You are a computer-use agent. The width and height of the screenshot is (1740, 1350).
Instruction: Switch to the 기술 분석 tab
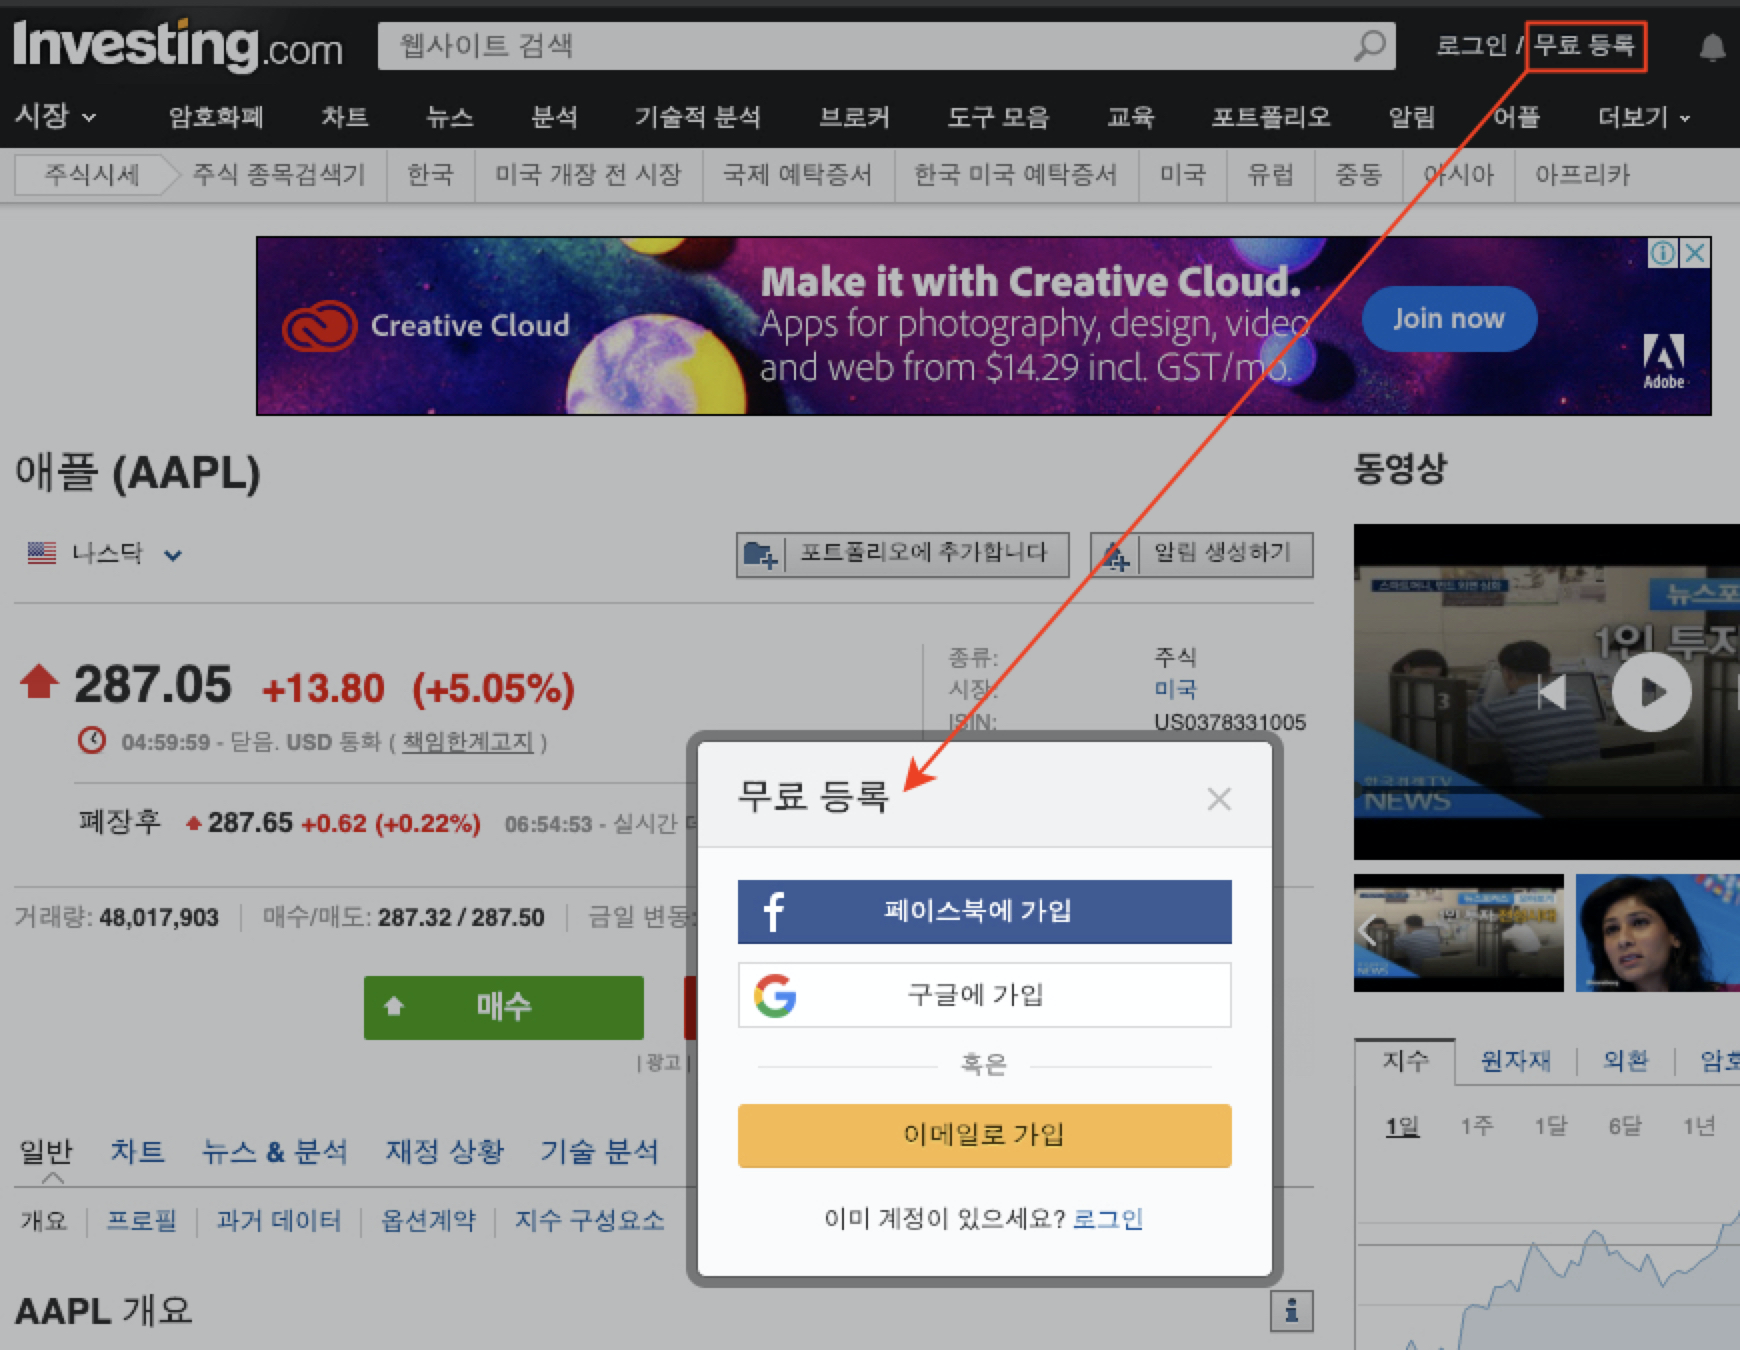(599, 1151)
